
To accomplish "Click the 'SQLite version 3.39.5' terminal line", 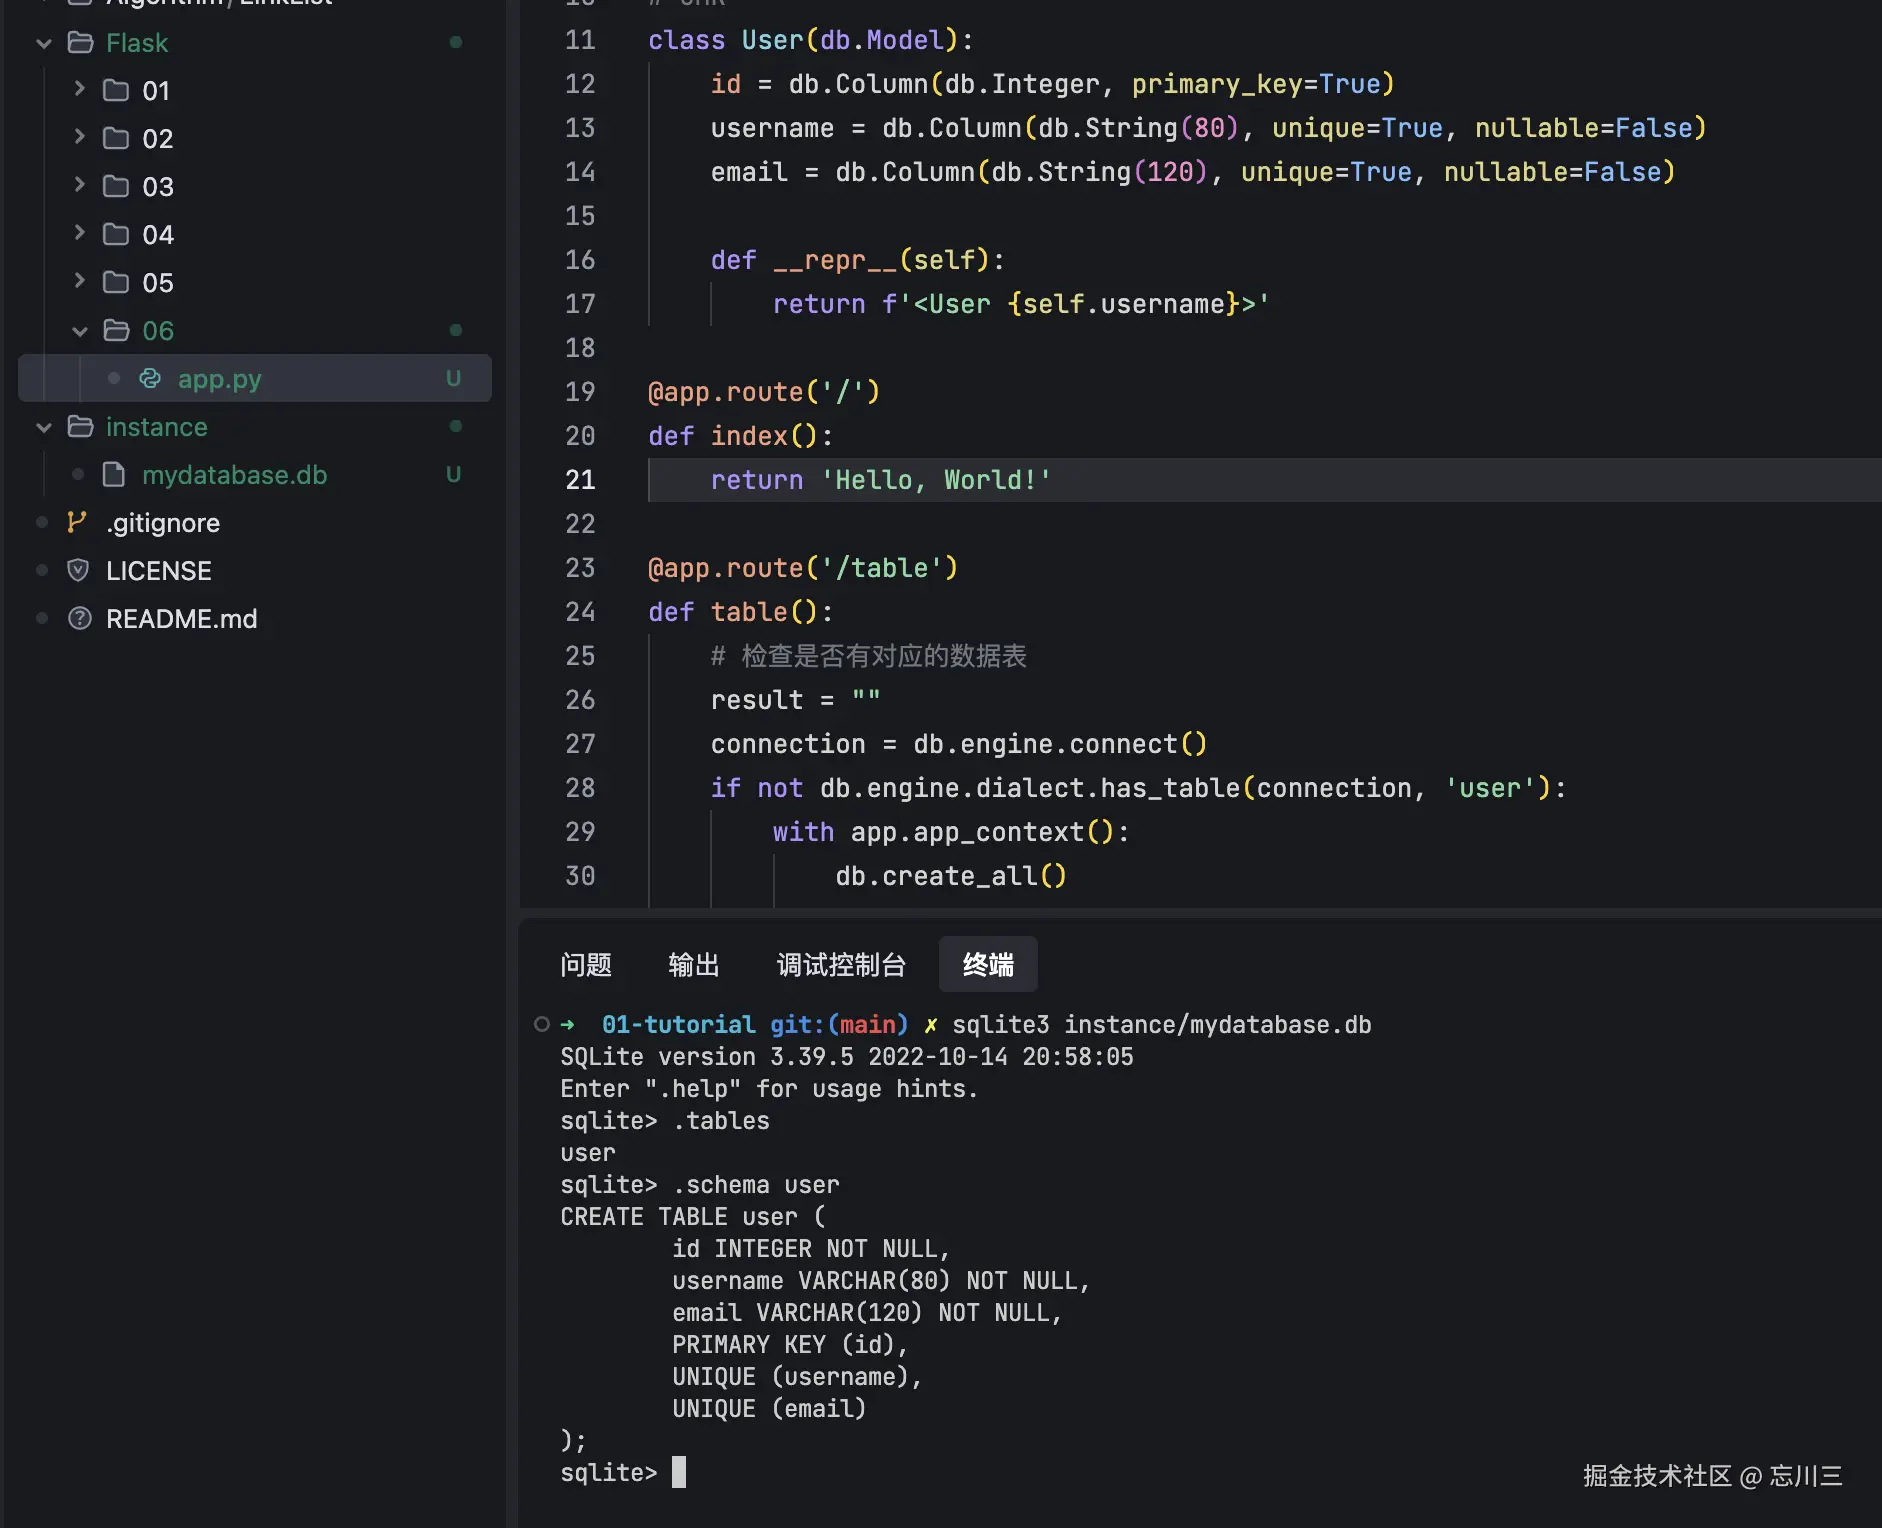I will 847,1056.
